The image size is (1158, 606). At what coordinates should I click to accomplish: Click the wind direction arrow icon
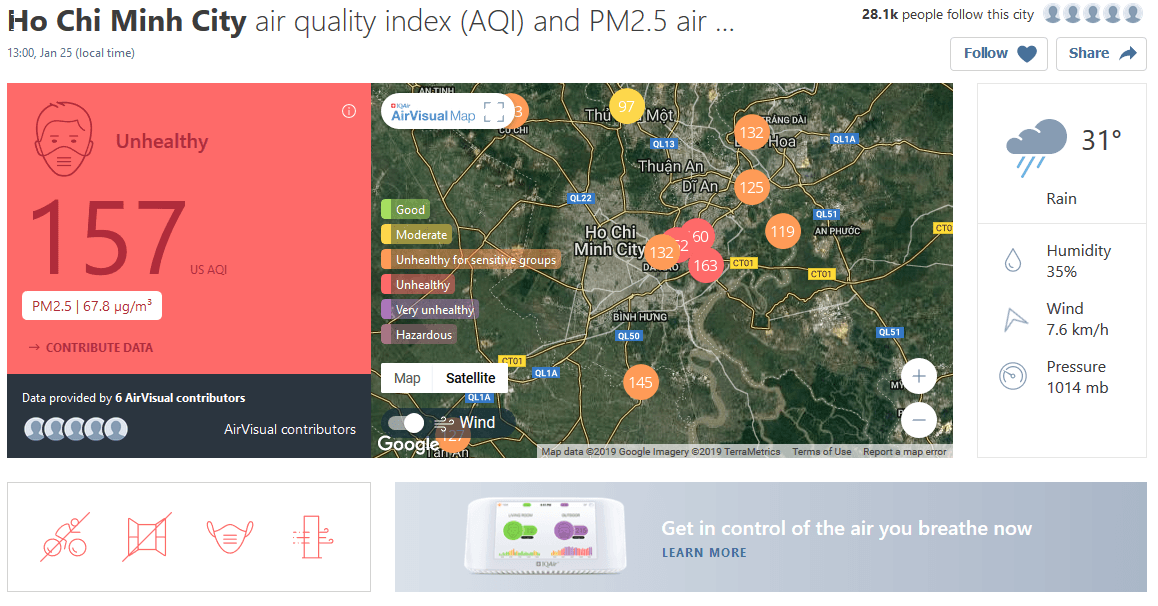[x=1015, y=319]
